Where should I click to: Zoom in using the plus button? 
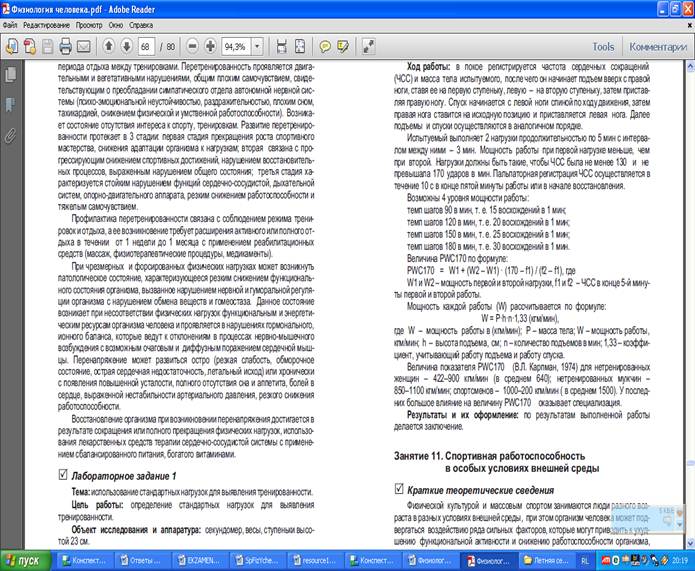tap(210, 46)
